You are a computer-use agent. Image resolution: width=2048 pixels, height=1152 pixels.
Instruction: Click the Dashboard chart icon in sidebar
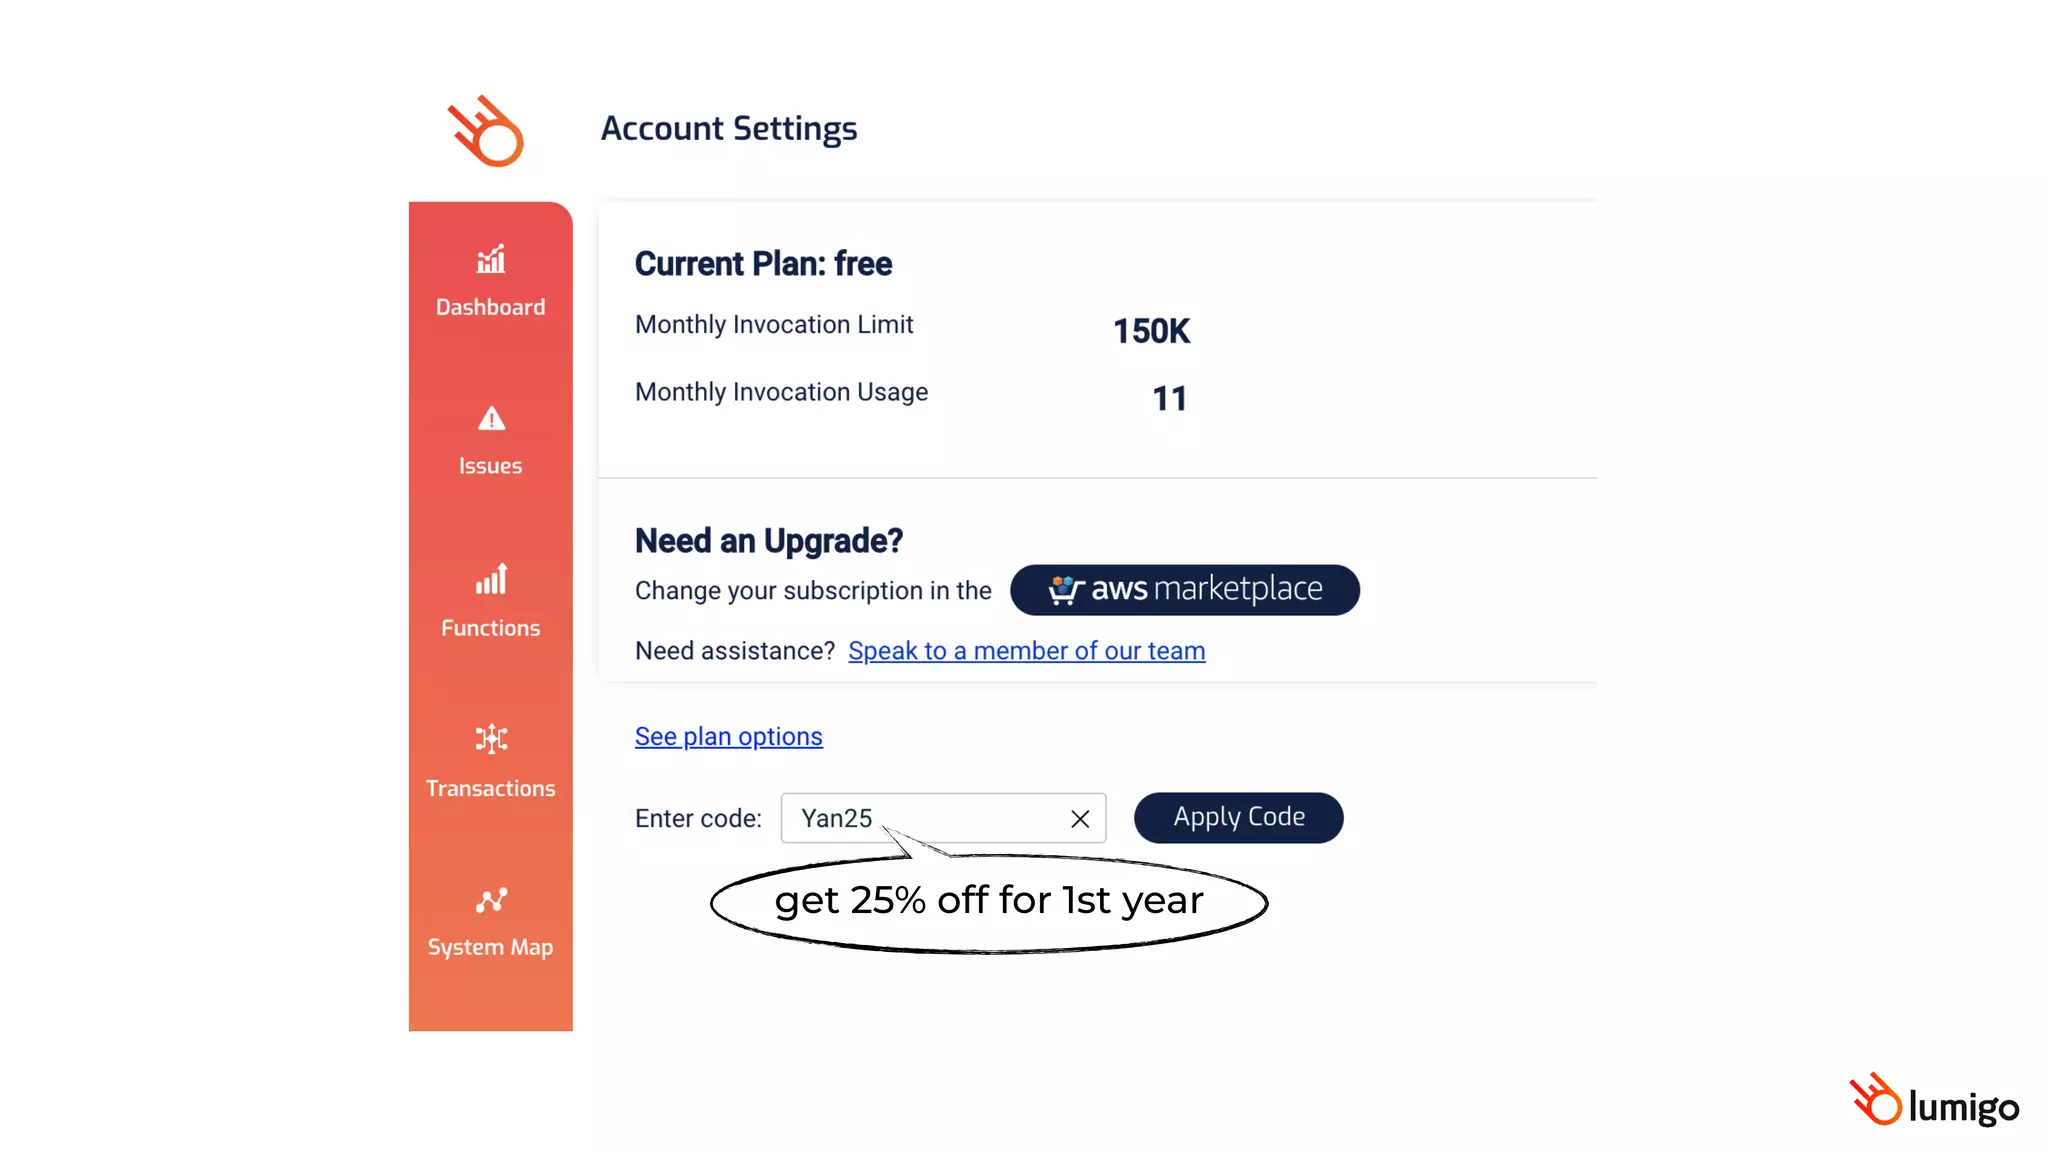click(x=490, y=260)
